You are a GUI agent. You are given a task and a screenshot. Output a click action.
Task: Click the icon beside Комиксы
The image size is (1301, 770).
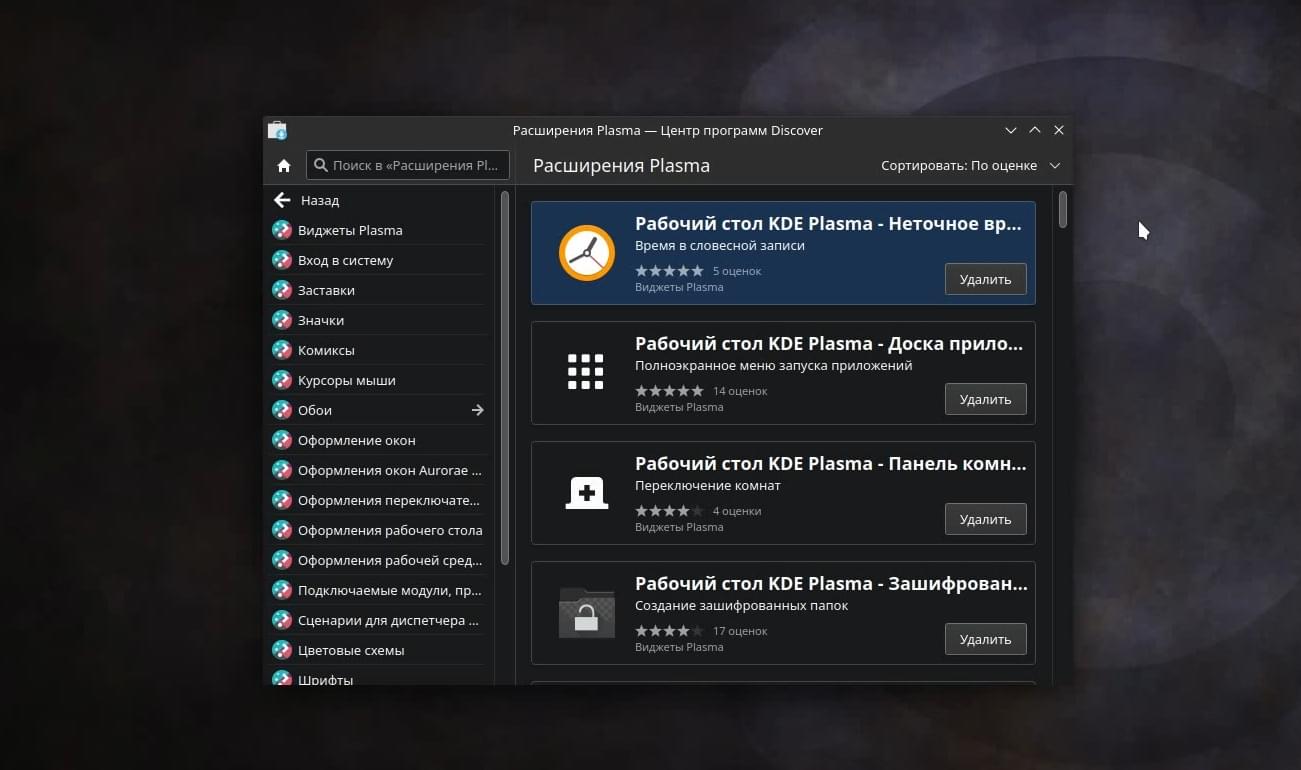[282, 350]
